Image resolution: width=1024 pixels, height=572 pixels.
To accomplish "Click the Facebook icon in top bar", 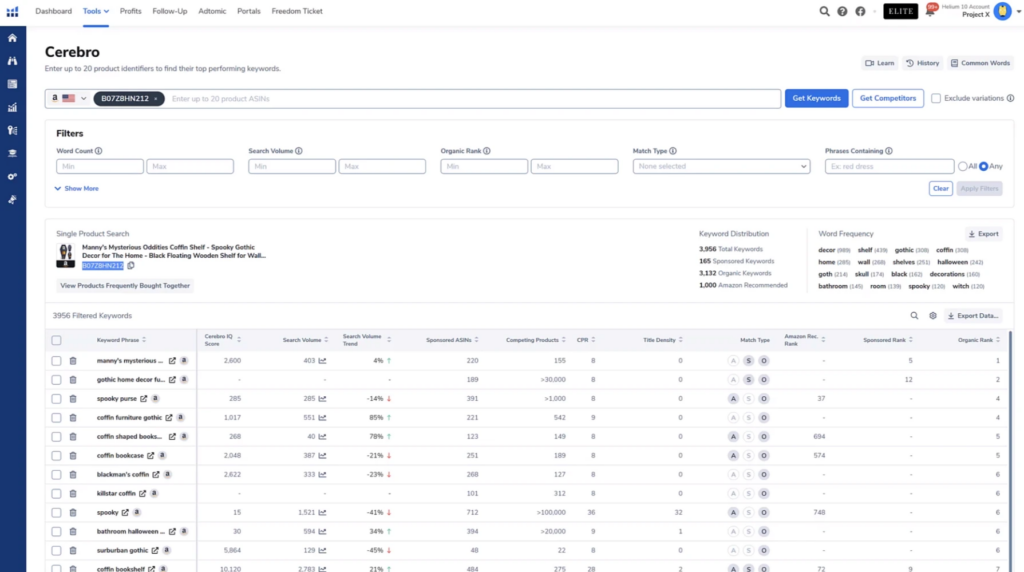I will click(x=860, y=11).
